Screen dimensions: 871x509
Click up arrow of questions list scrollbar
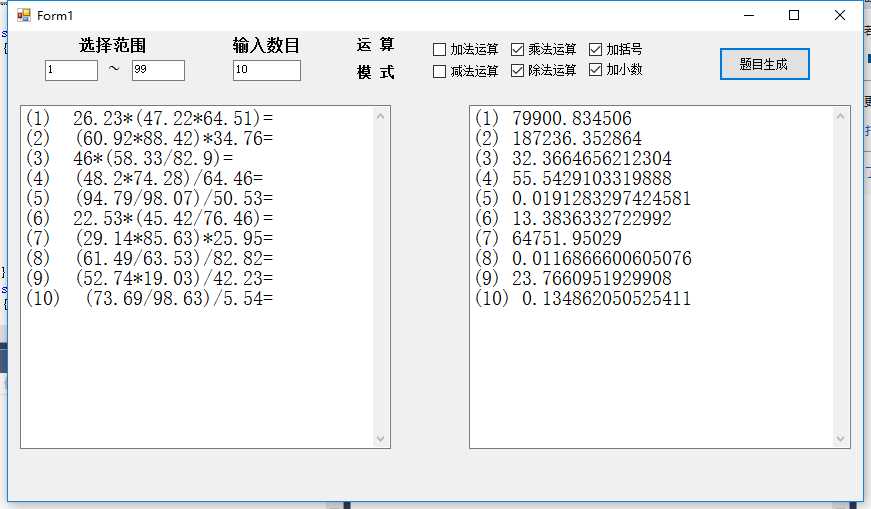click(x=381, y=116)
